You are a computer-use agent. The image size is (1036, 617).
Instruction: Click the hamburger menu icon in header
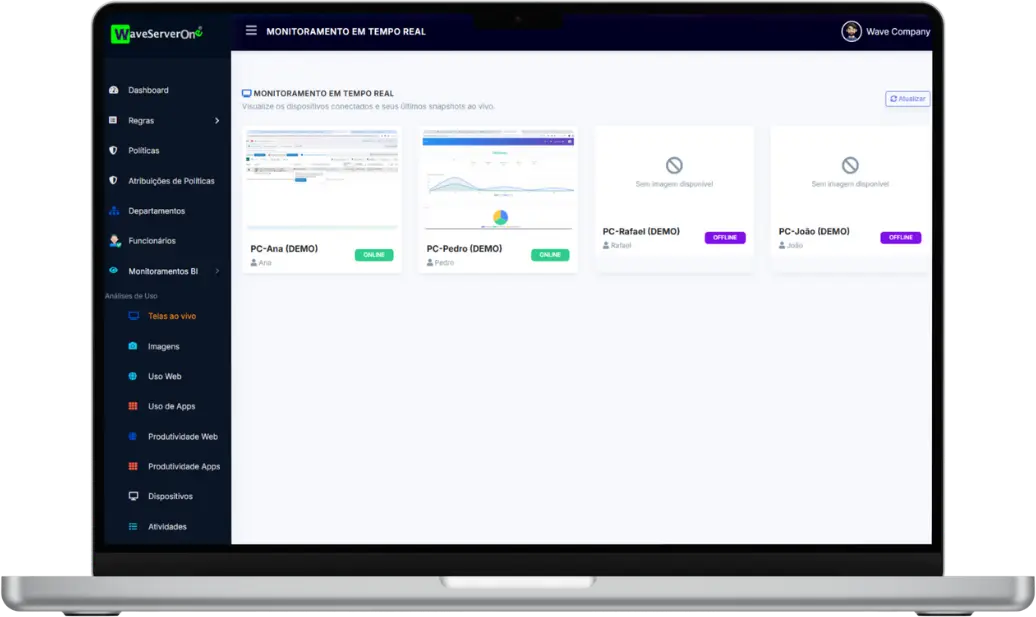tap(251, 31)
